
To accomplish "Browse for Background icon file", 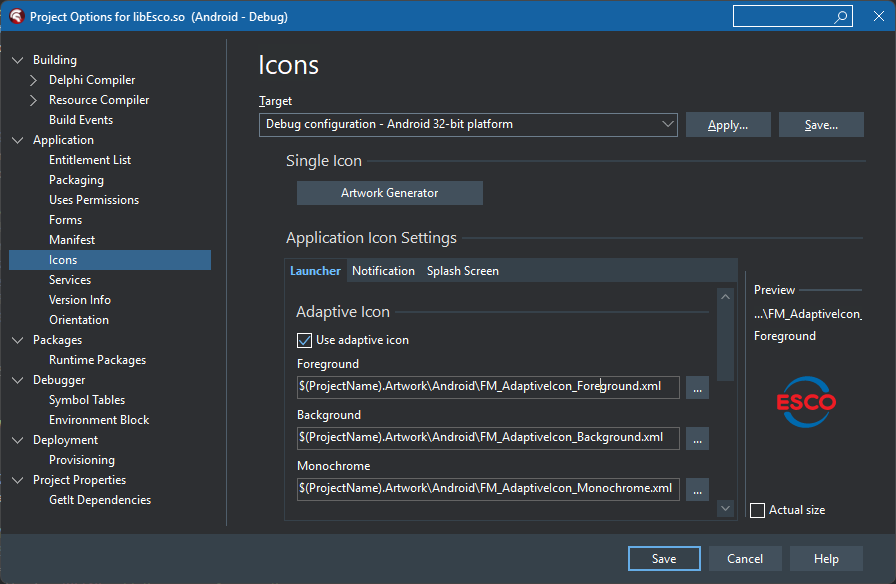I will 697,438.
